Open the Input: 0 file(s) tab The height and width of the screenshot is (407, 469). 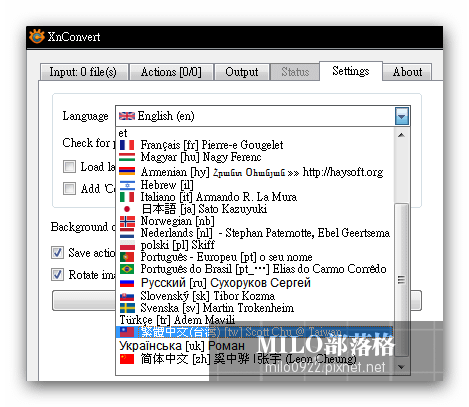coord(84,72)
